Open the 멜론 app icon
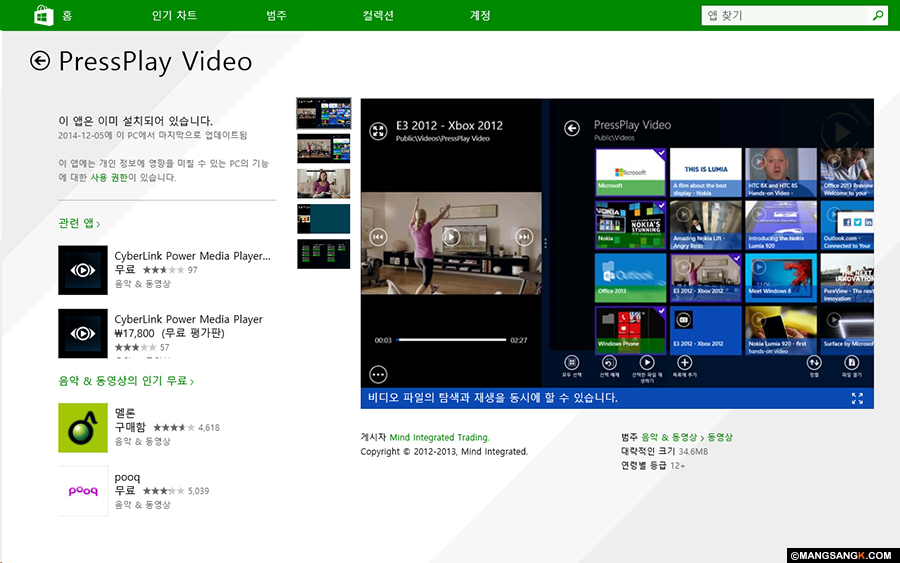The height and width of the screenshot is (563, 900). coord(83,428)
